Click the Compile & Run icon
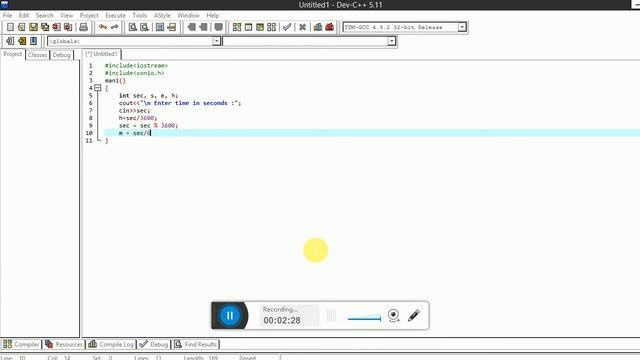640x360 pixels. pos(260,27)
